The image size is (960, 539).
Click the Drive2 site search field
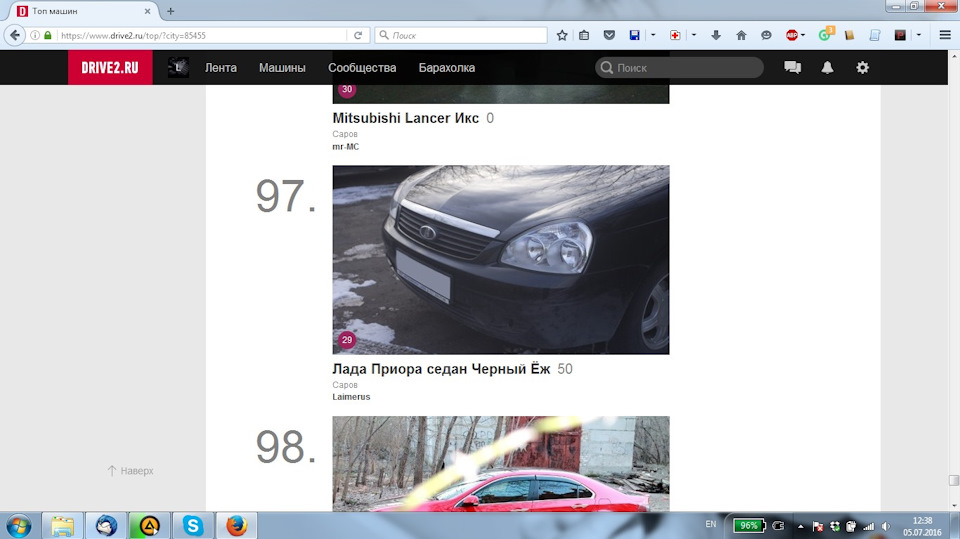pyautogui.click(x=680, y=67)
